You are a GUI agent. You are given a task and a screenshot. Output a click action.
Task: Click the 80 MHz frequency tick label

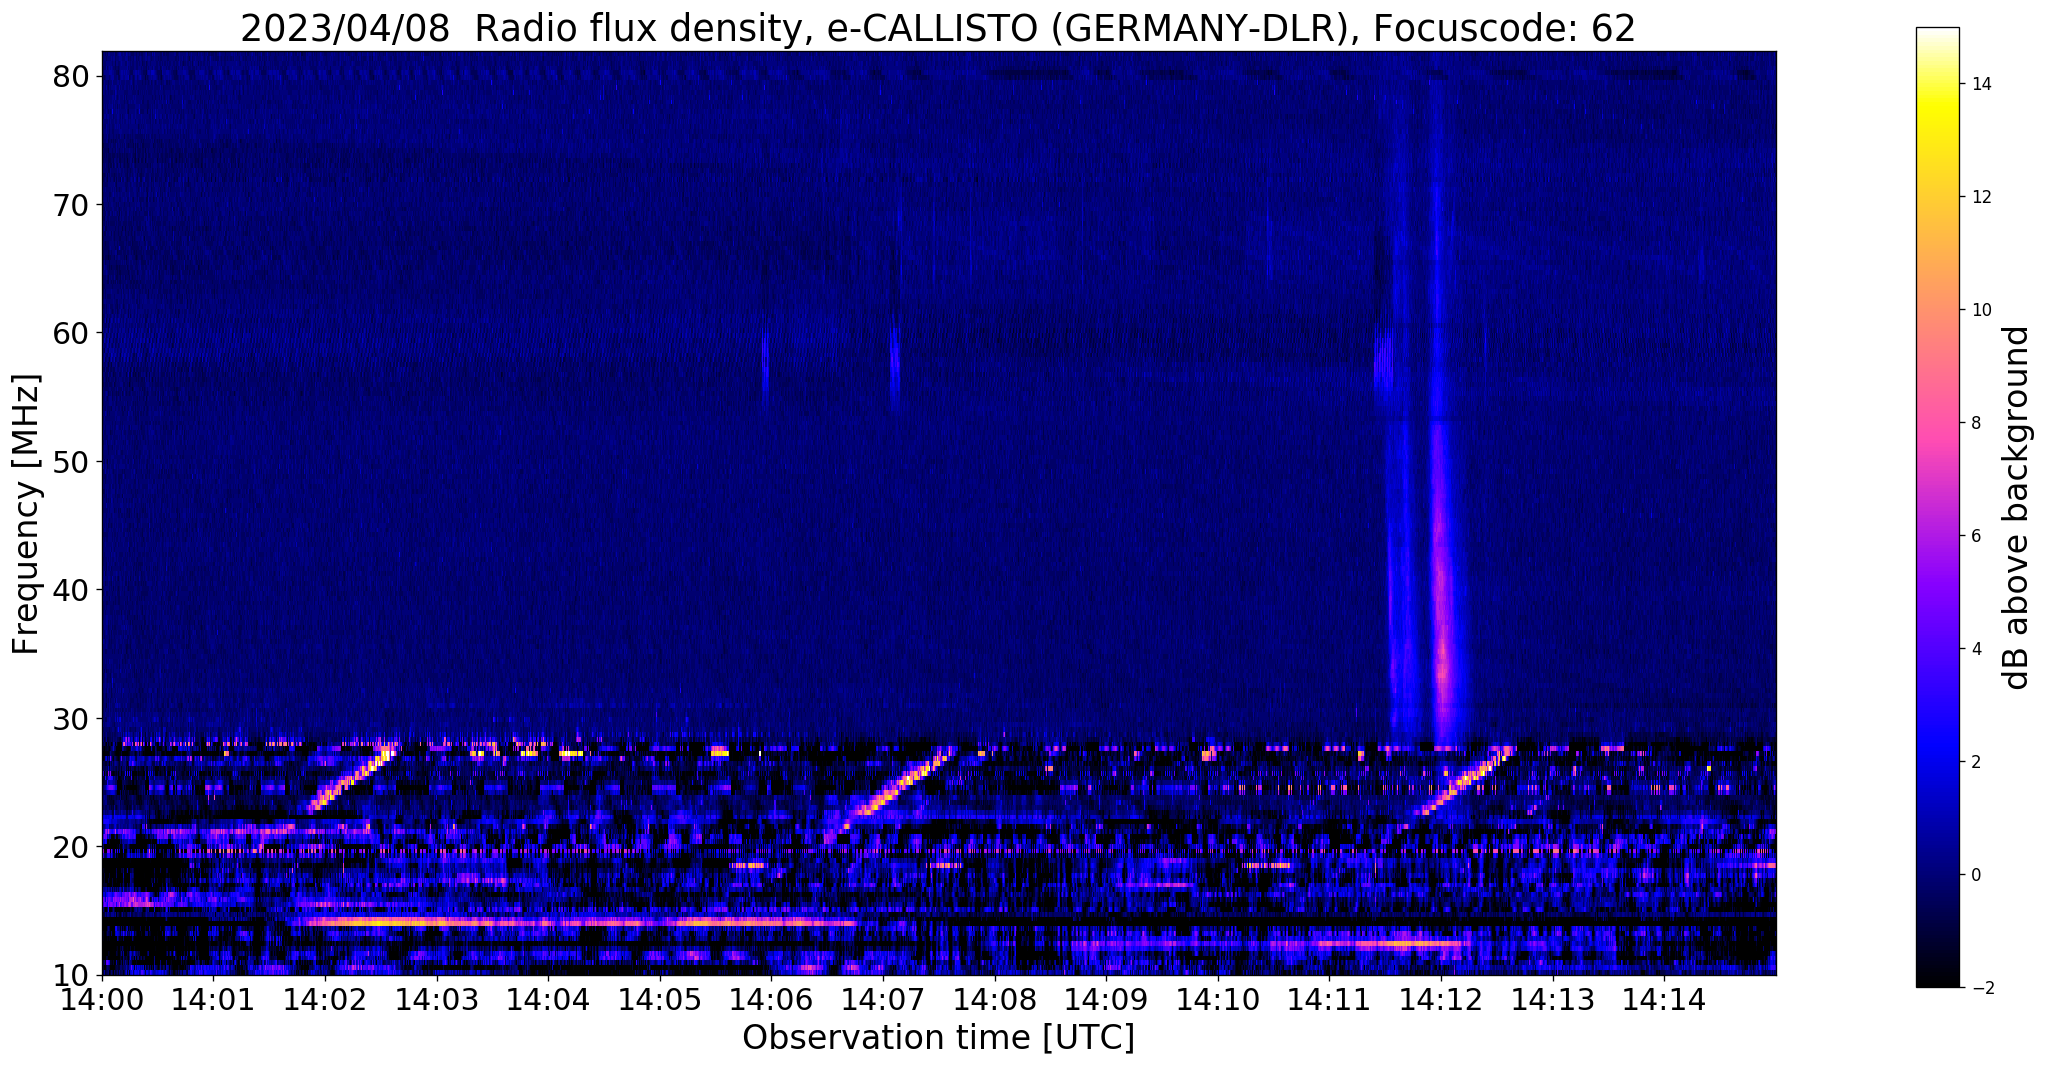click(72, 76)
